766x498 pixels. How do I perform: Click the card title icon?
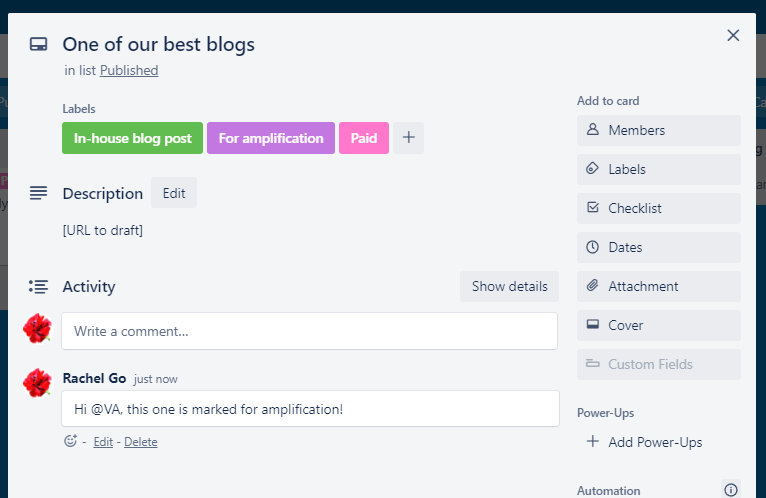point(39,44)
